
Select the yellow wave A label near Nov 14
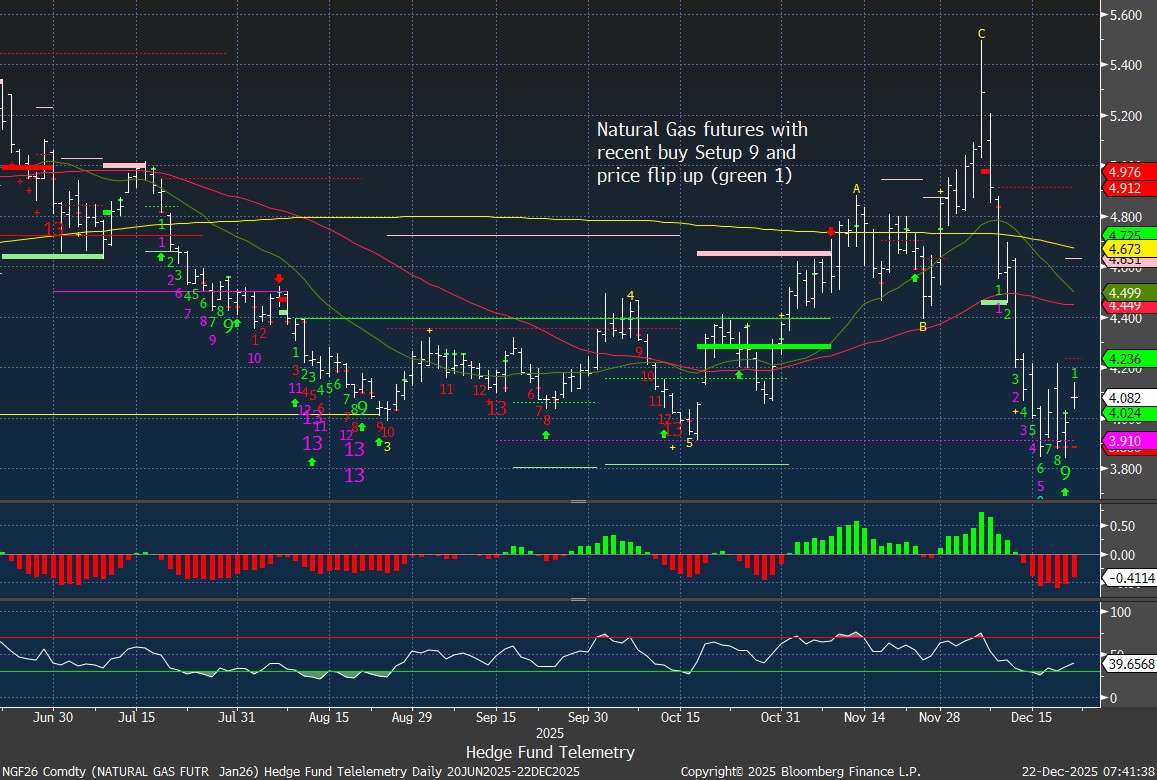pyautogui.click(x=856, y=188)
